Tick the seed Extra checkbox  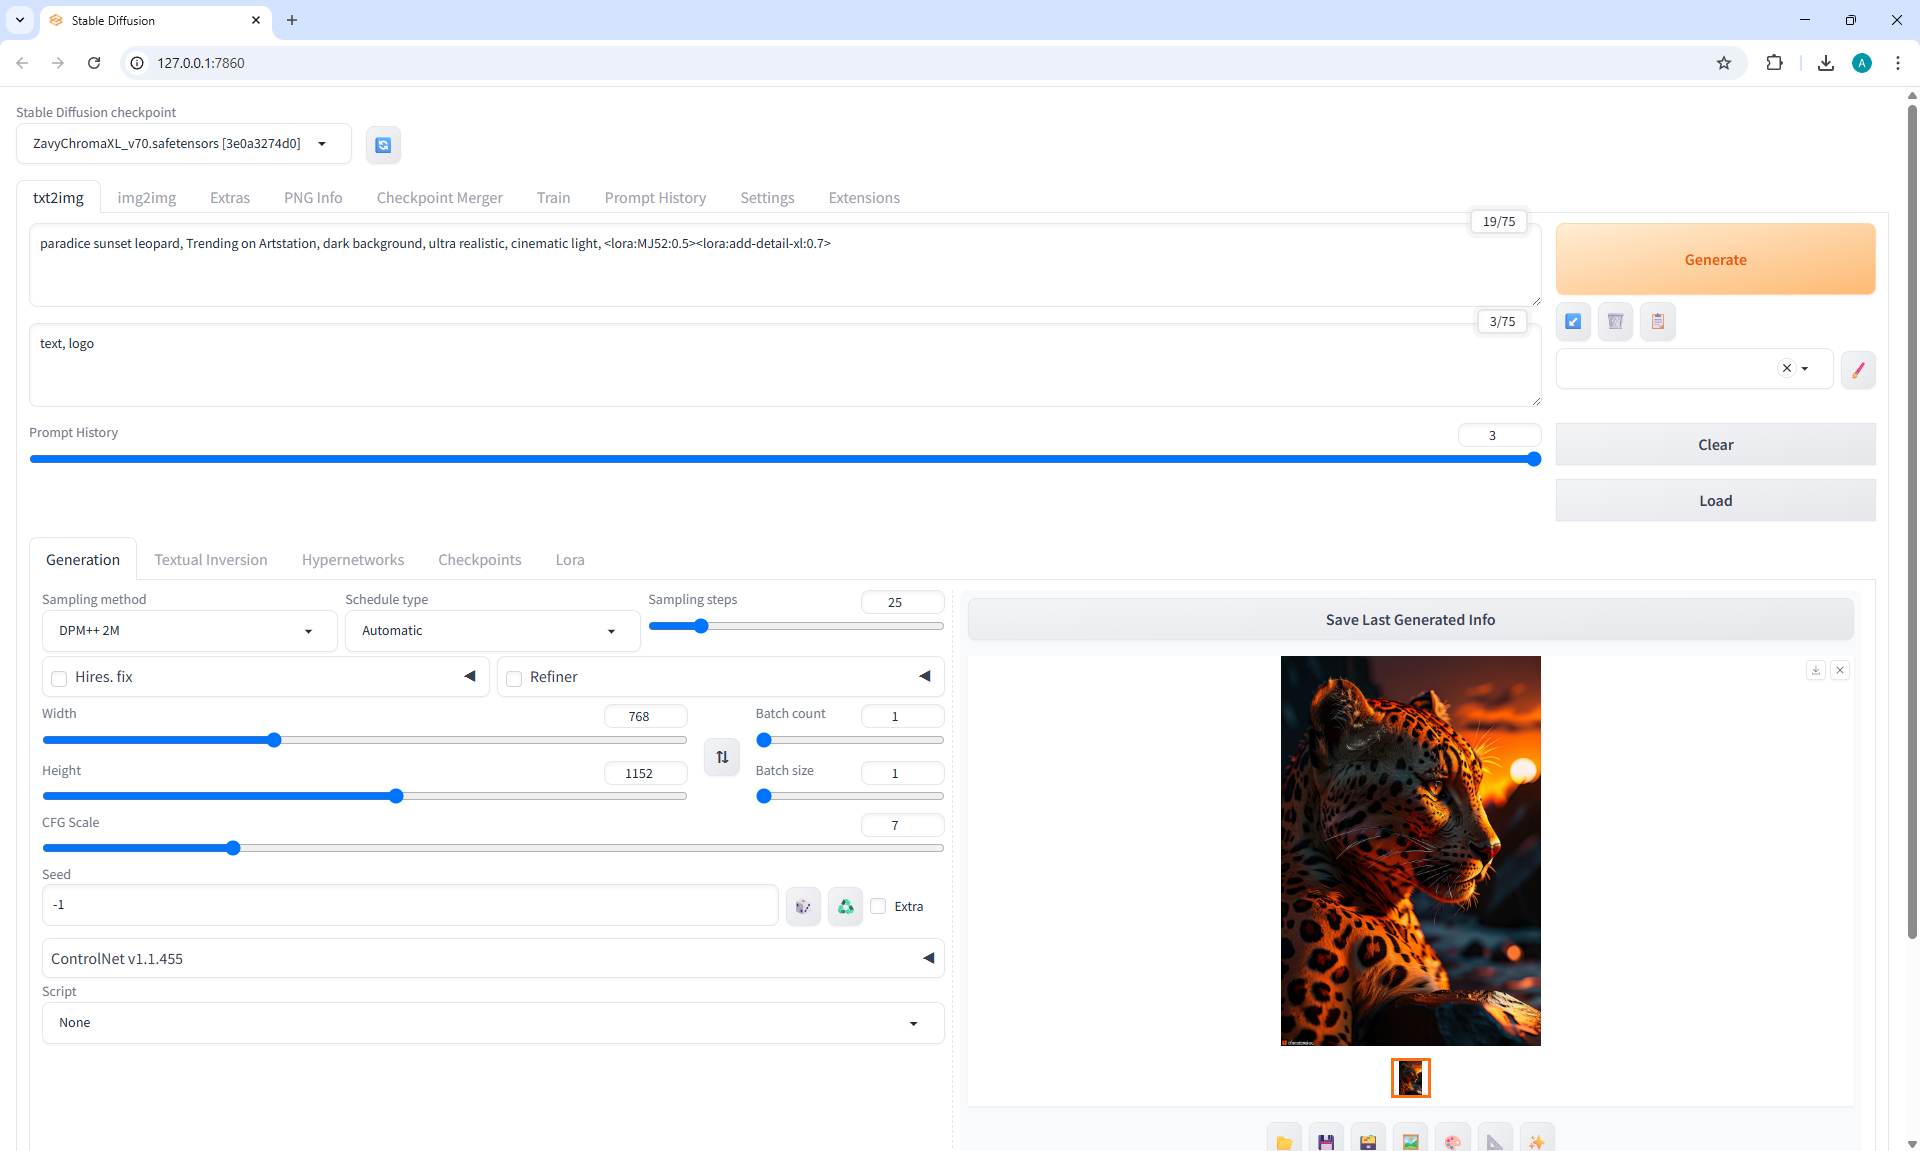(878, 906)
